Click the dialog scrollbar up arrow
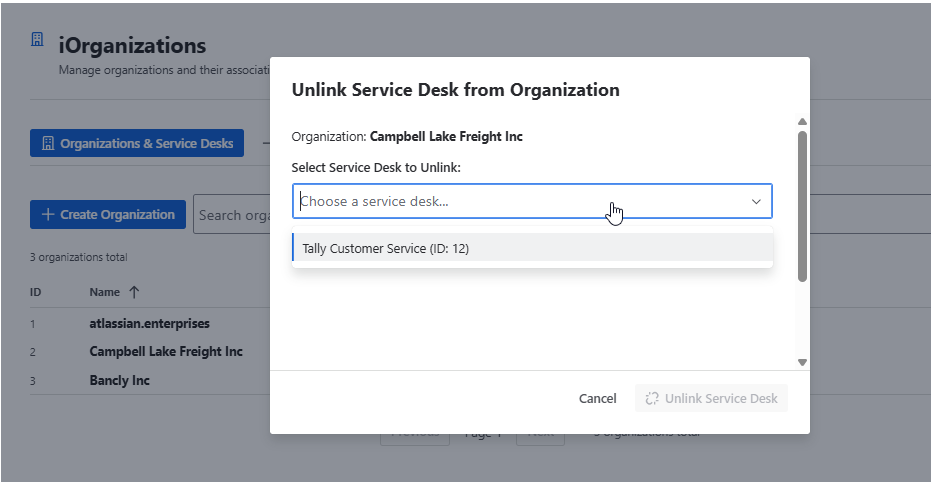Screen dimensions: 931x482 [802, 121]
